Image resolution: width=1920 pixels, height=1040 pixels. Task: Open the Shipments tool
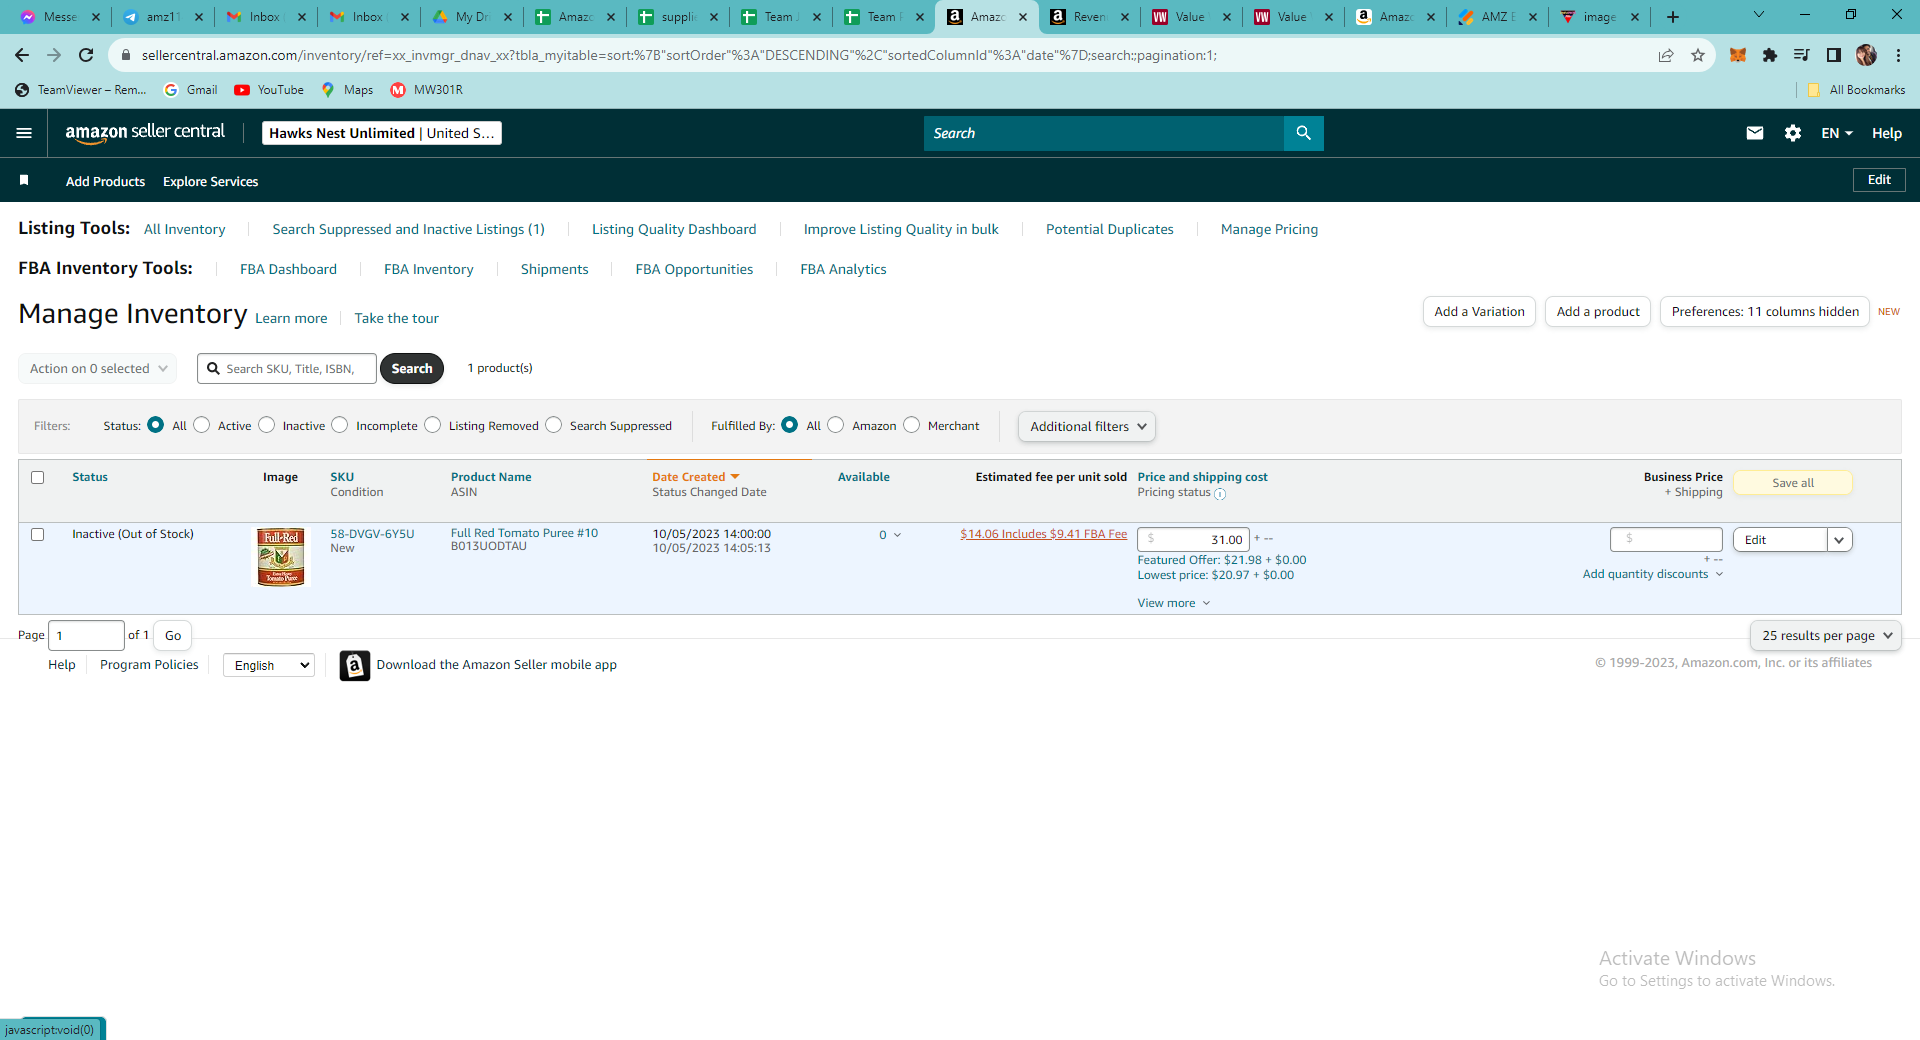554,269
